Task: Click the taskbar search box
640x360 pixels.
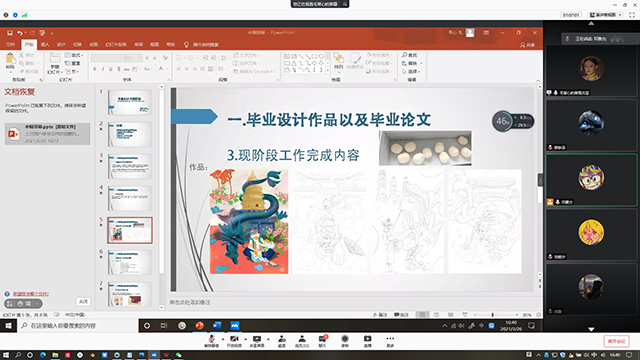Action: click(x=78, y=326)
